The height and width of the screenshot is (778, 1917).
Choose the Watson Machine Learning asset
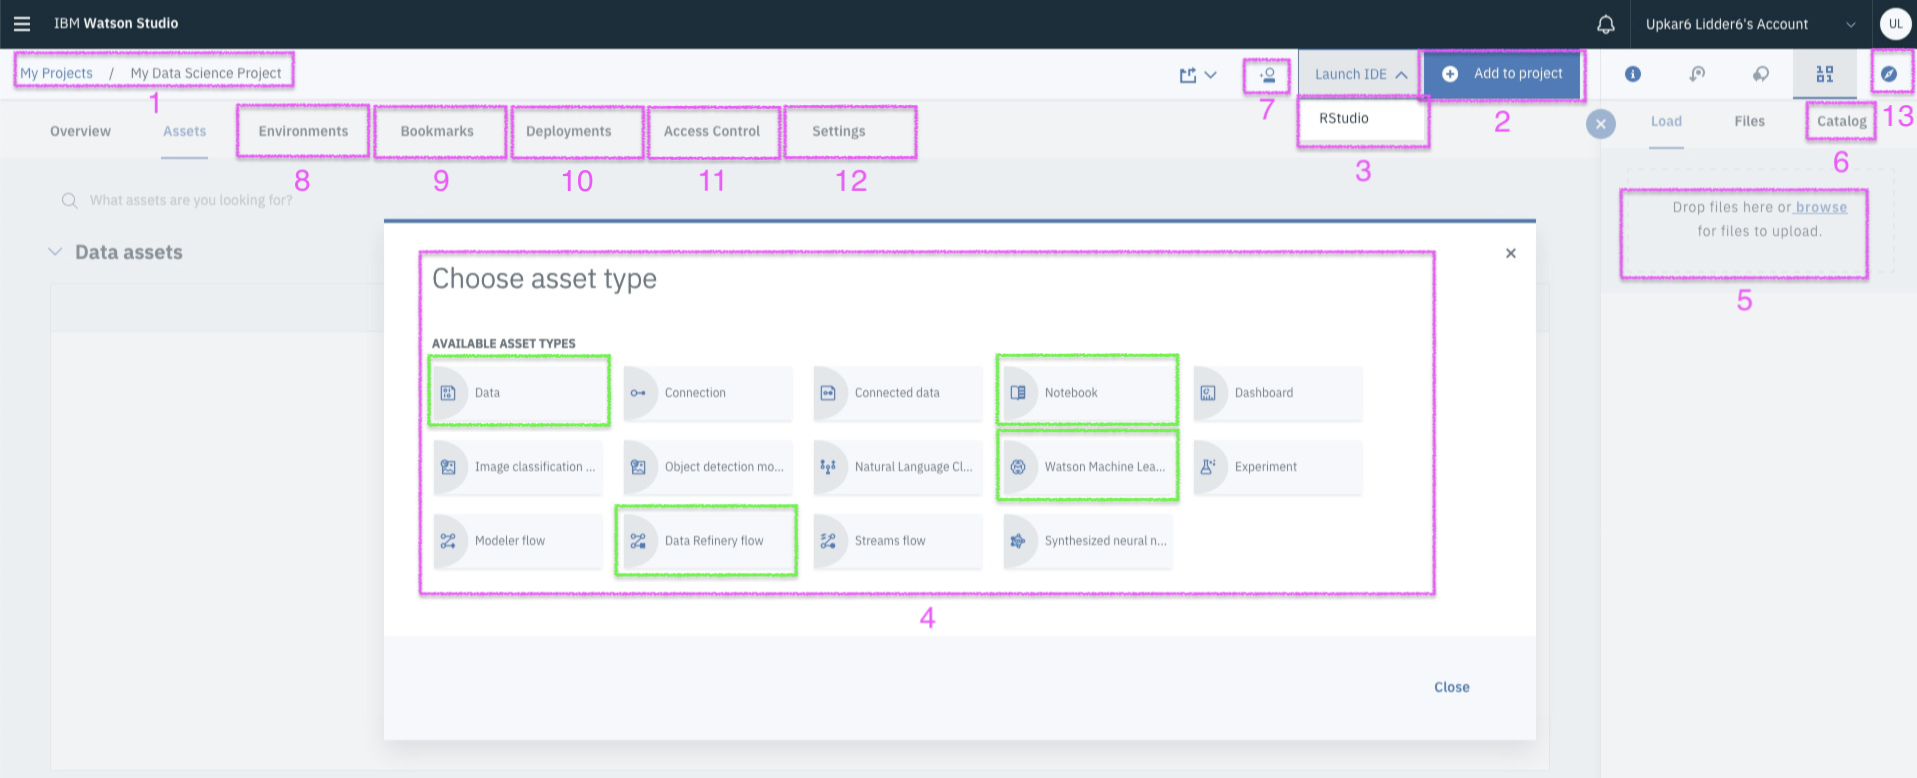tap(1088, 467)
